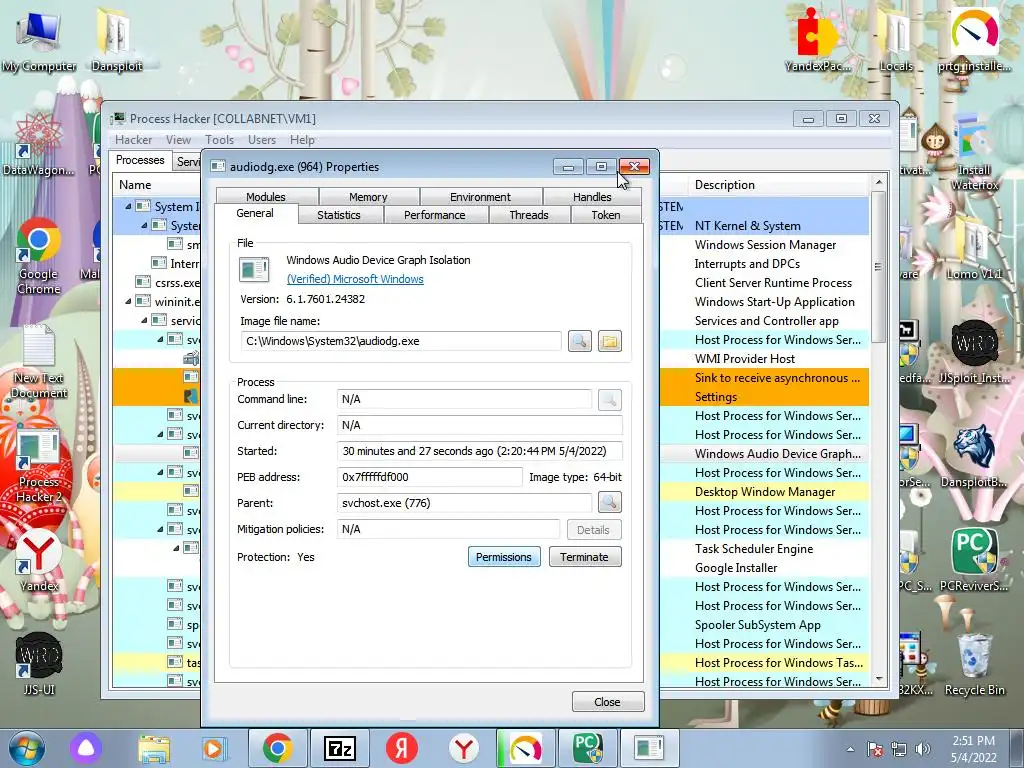Open the Token tab

click(605, 215)
